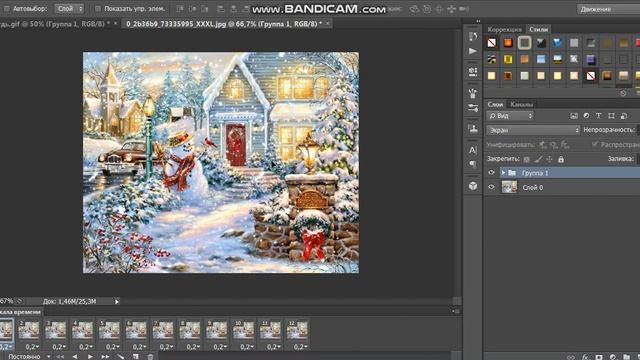This screenshot has height=360, width=640.
Task: Lock all with padlock icon
Action: [x=561, y=159]
